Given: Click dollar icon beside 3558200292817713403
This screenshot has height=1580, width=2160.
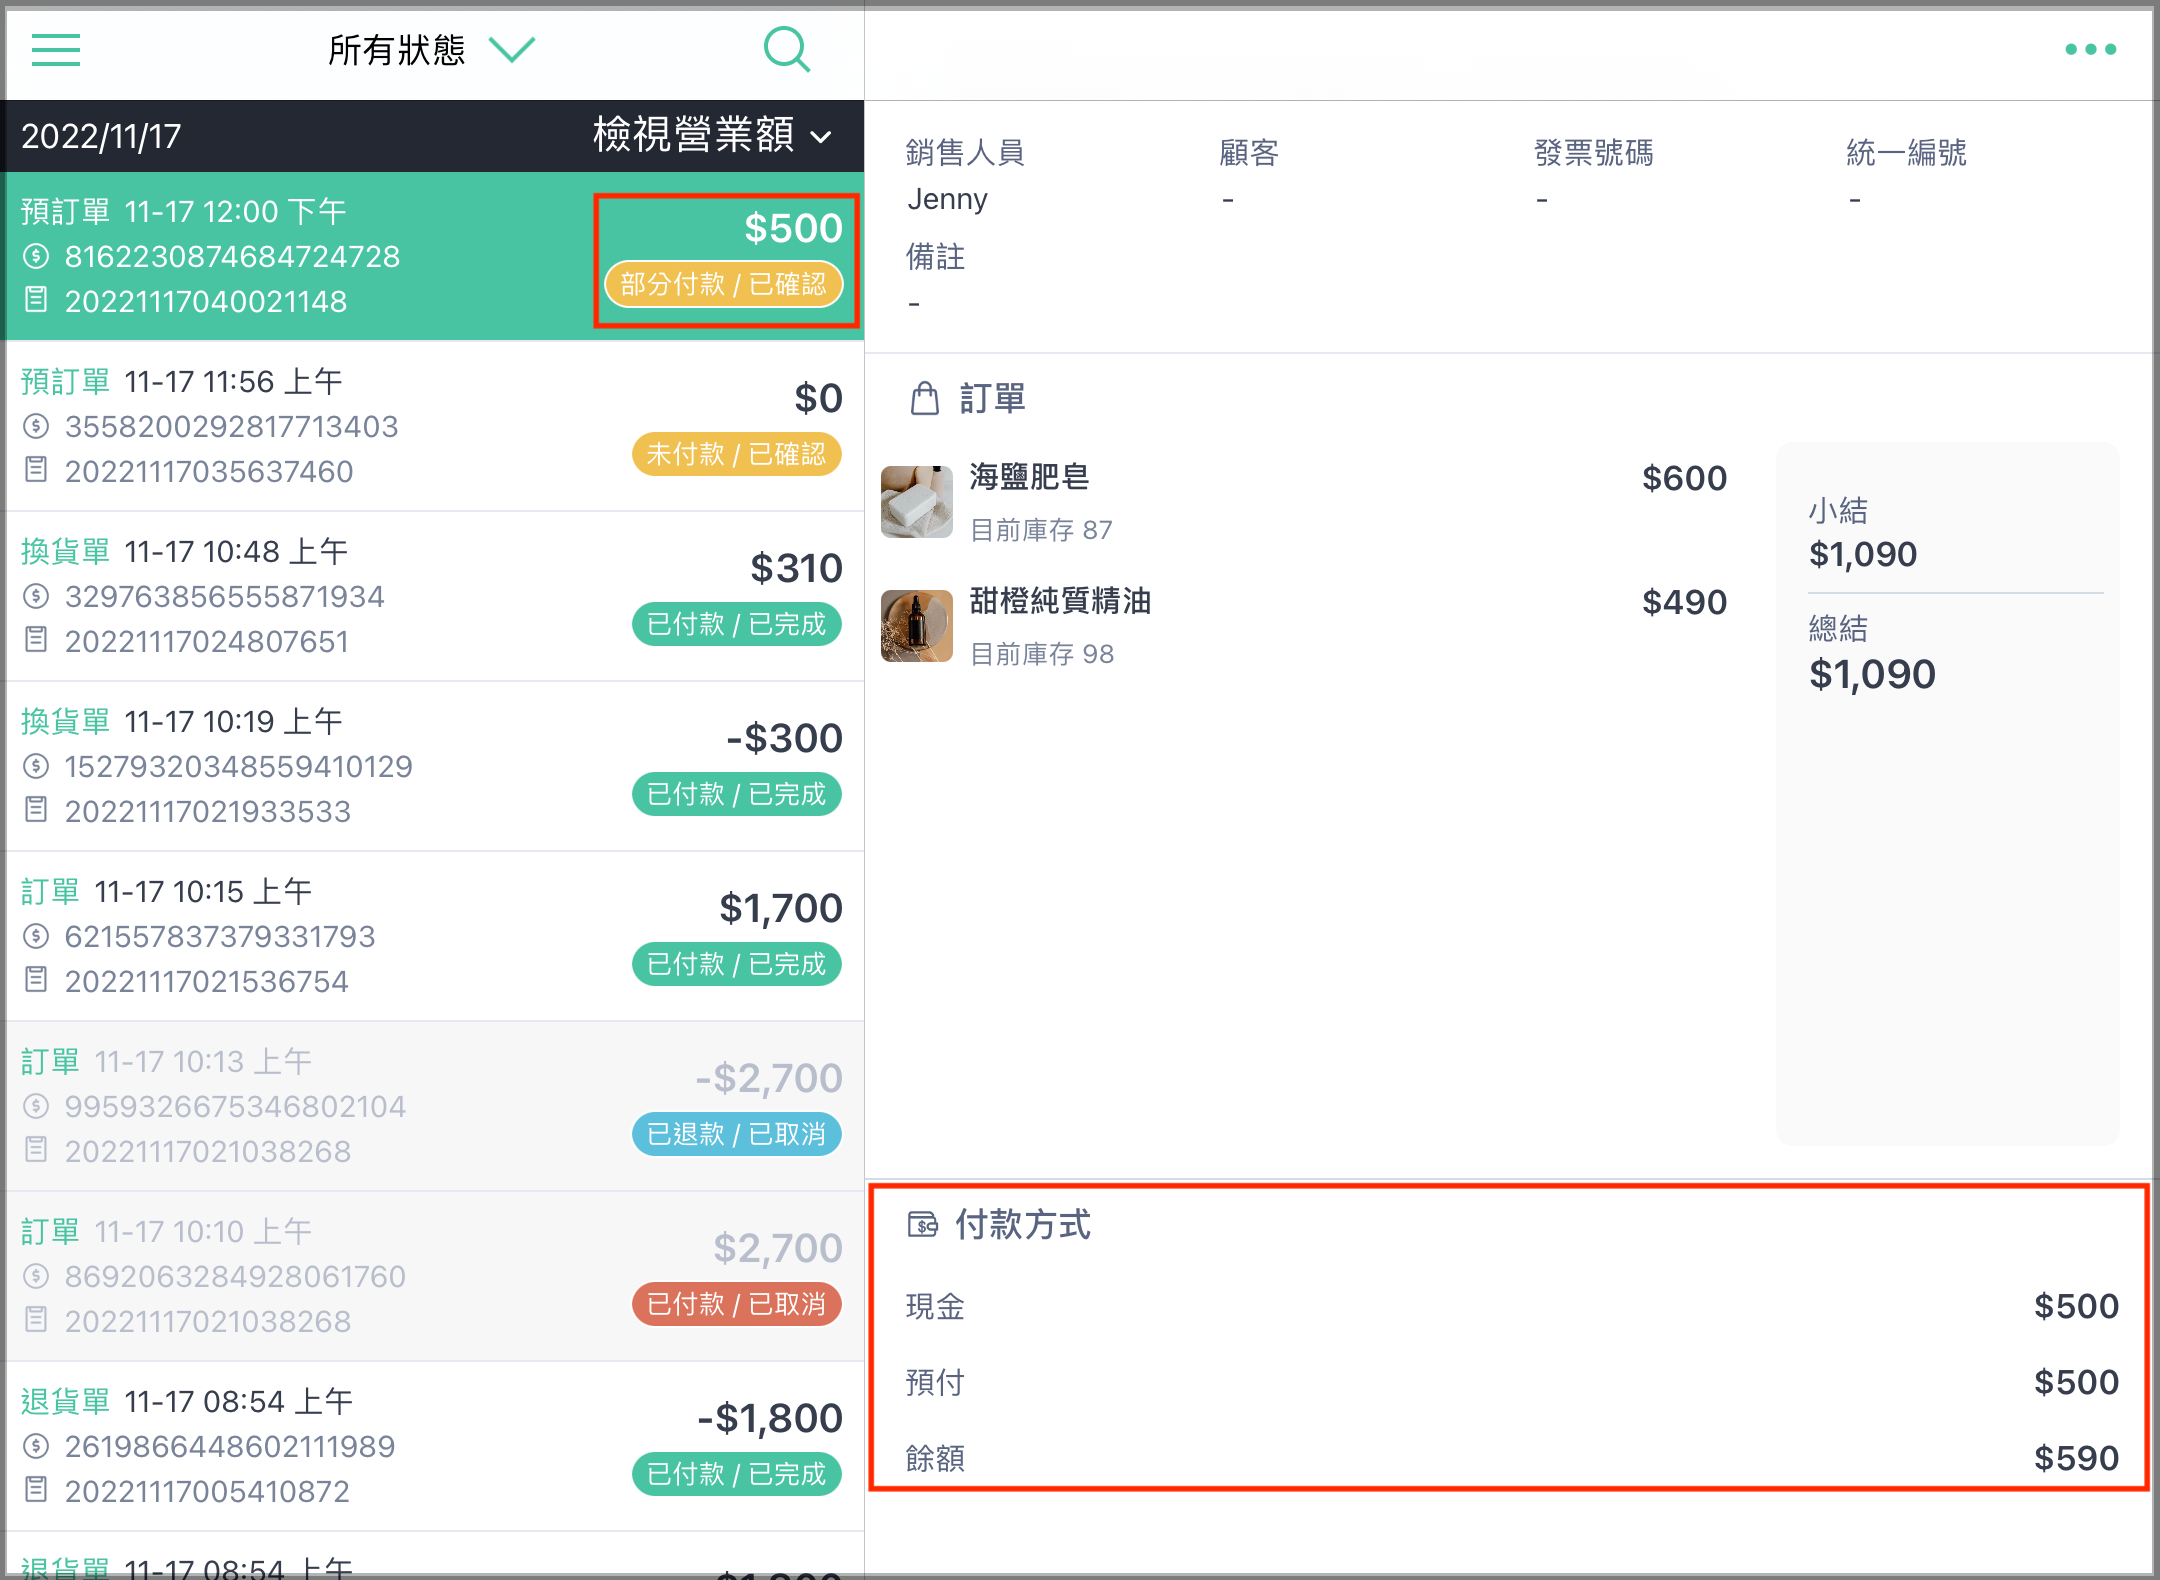Looking at the screenshot, I should (36, 426).
